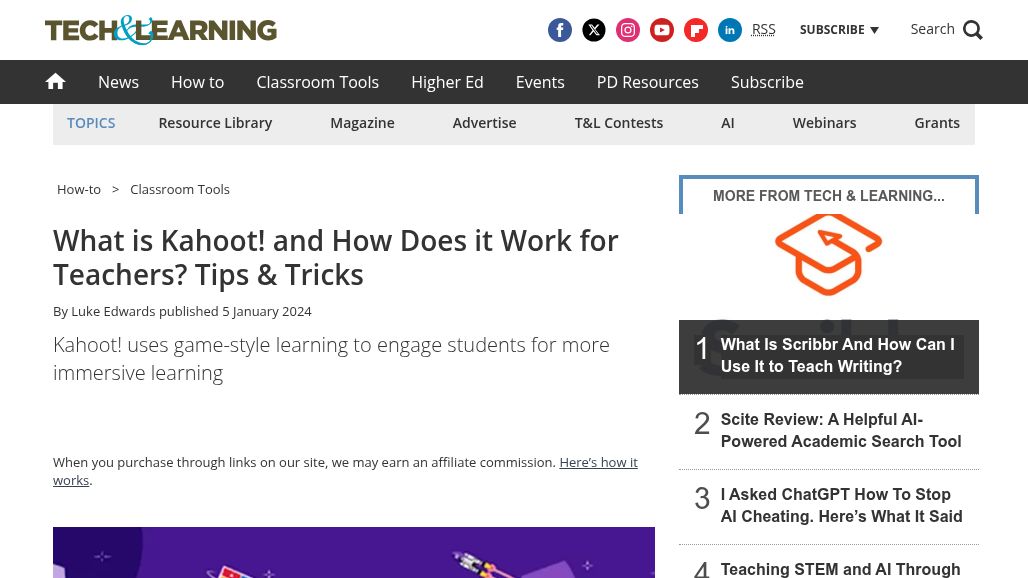Image resolution: width=1028 pixels, height=578 pixels.
Task: Click the Classroom Tools breadcrumb link
Action: 180,189
